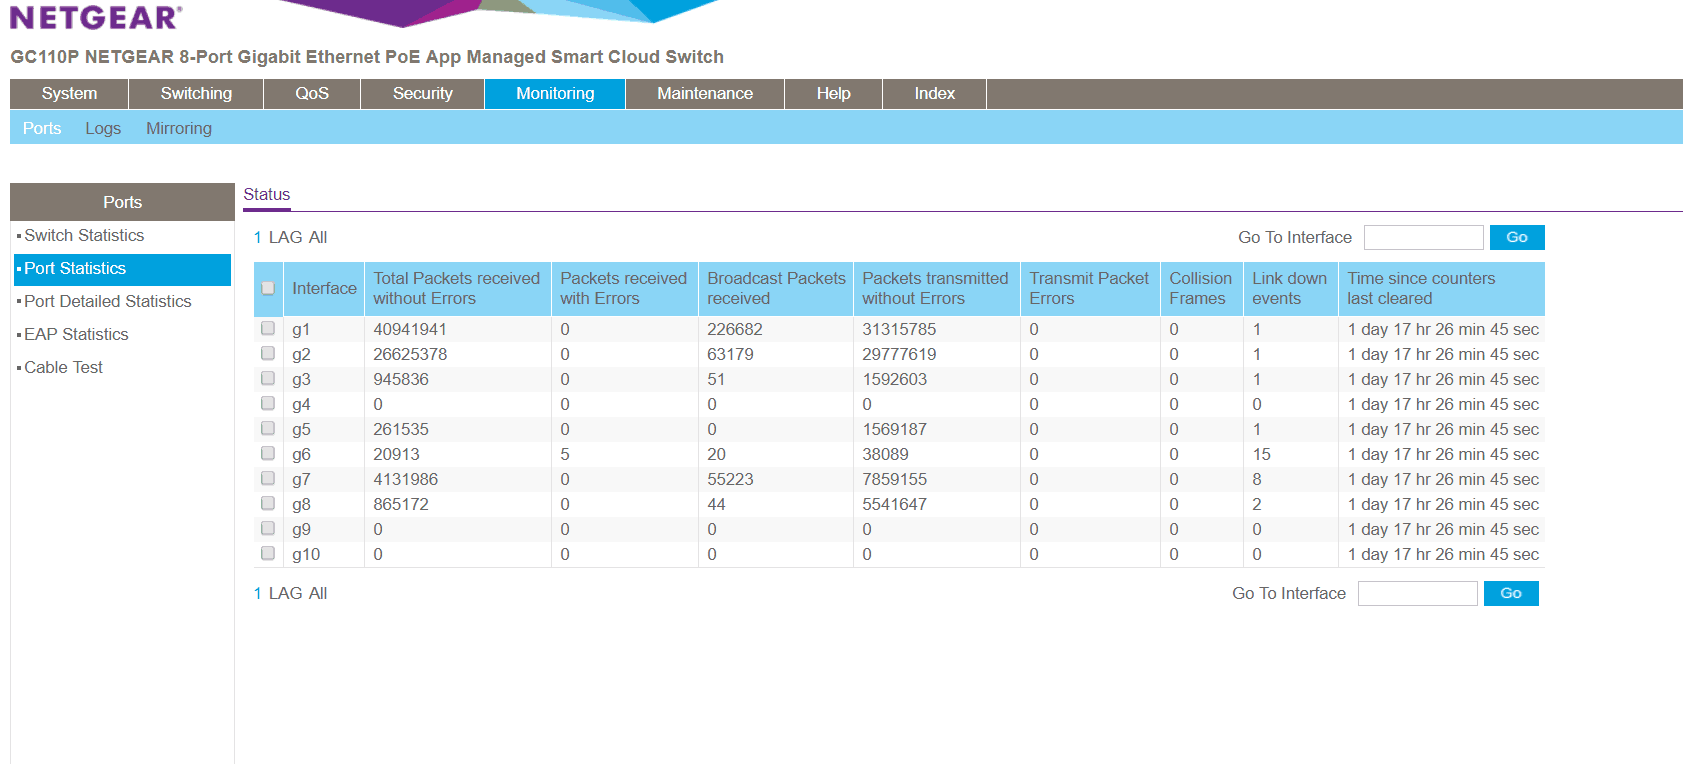The width and height of the screenshot is (1683, 764).
Task: Click the top LAG link
Action: [x=285, y=237]
